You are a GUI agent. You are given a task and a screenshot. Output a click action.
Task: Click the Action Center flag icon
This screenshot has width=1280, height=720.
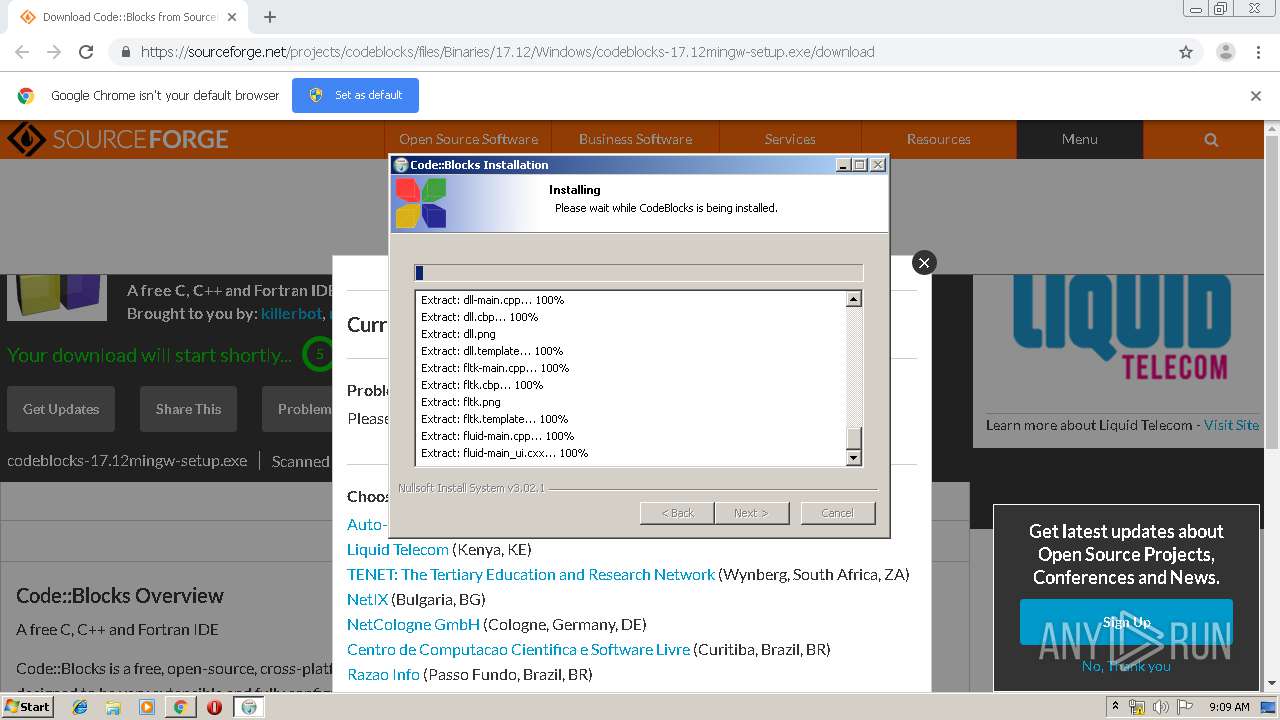click(x=1185, y=707)
